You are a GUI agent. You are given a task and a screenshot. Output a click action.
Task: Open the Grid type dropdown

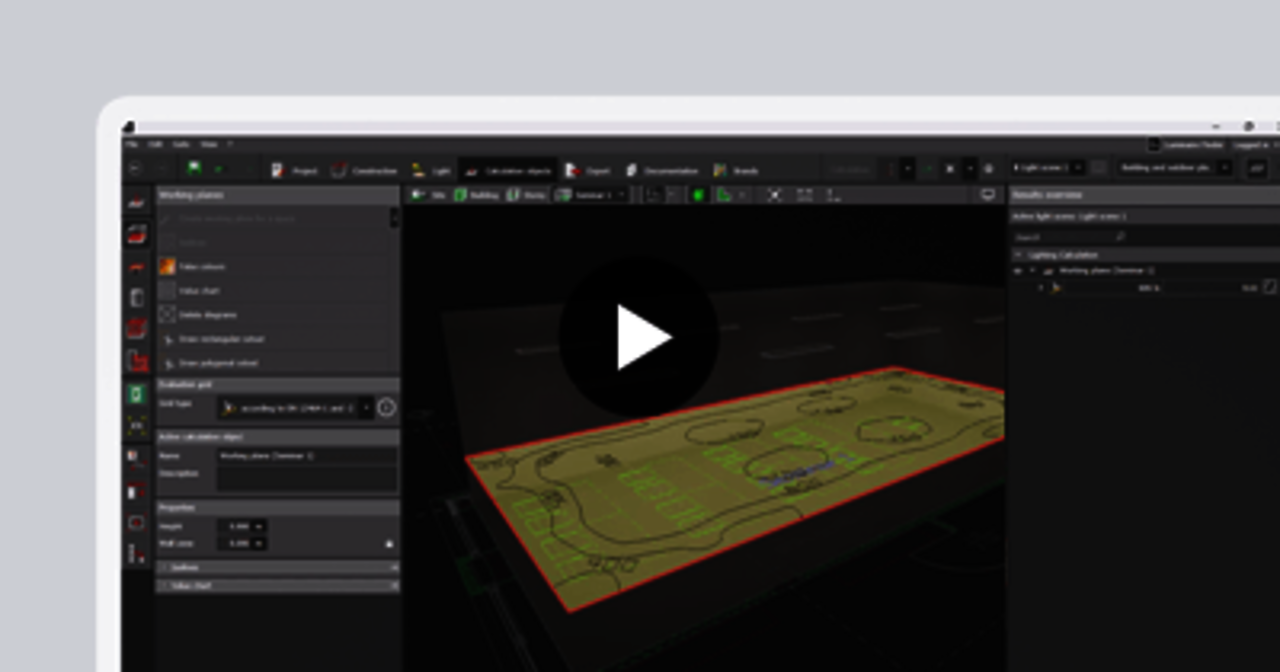(366, 407)
